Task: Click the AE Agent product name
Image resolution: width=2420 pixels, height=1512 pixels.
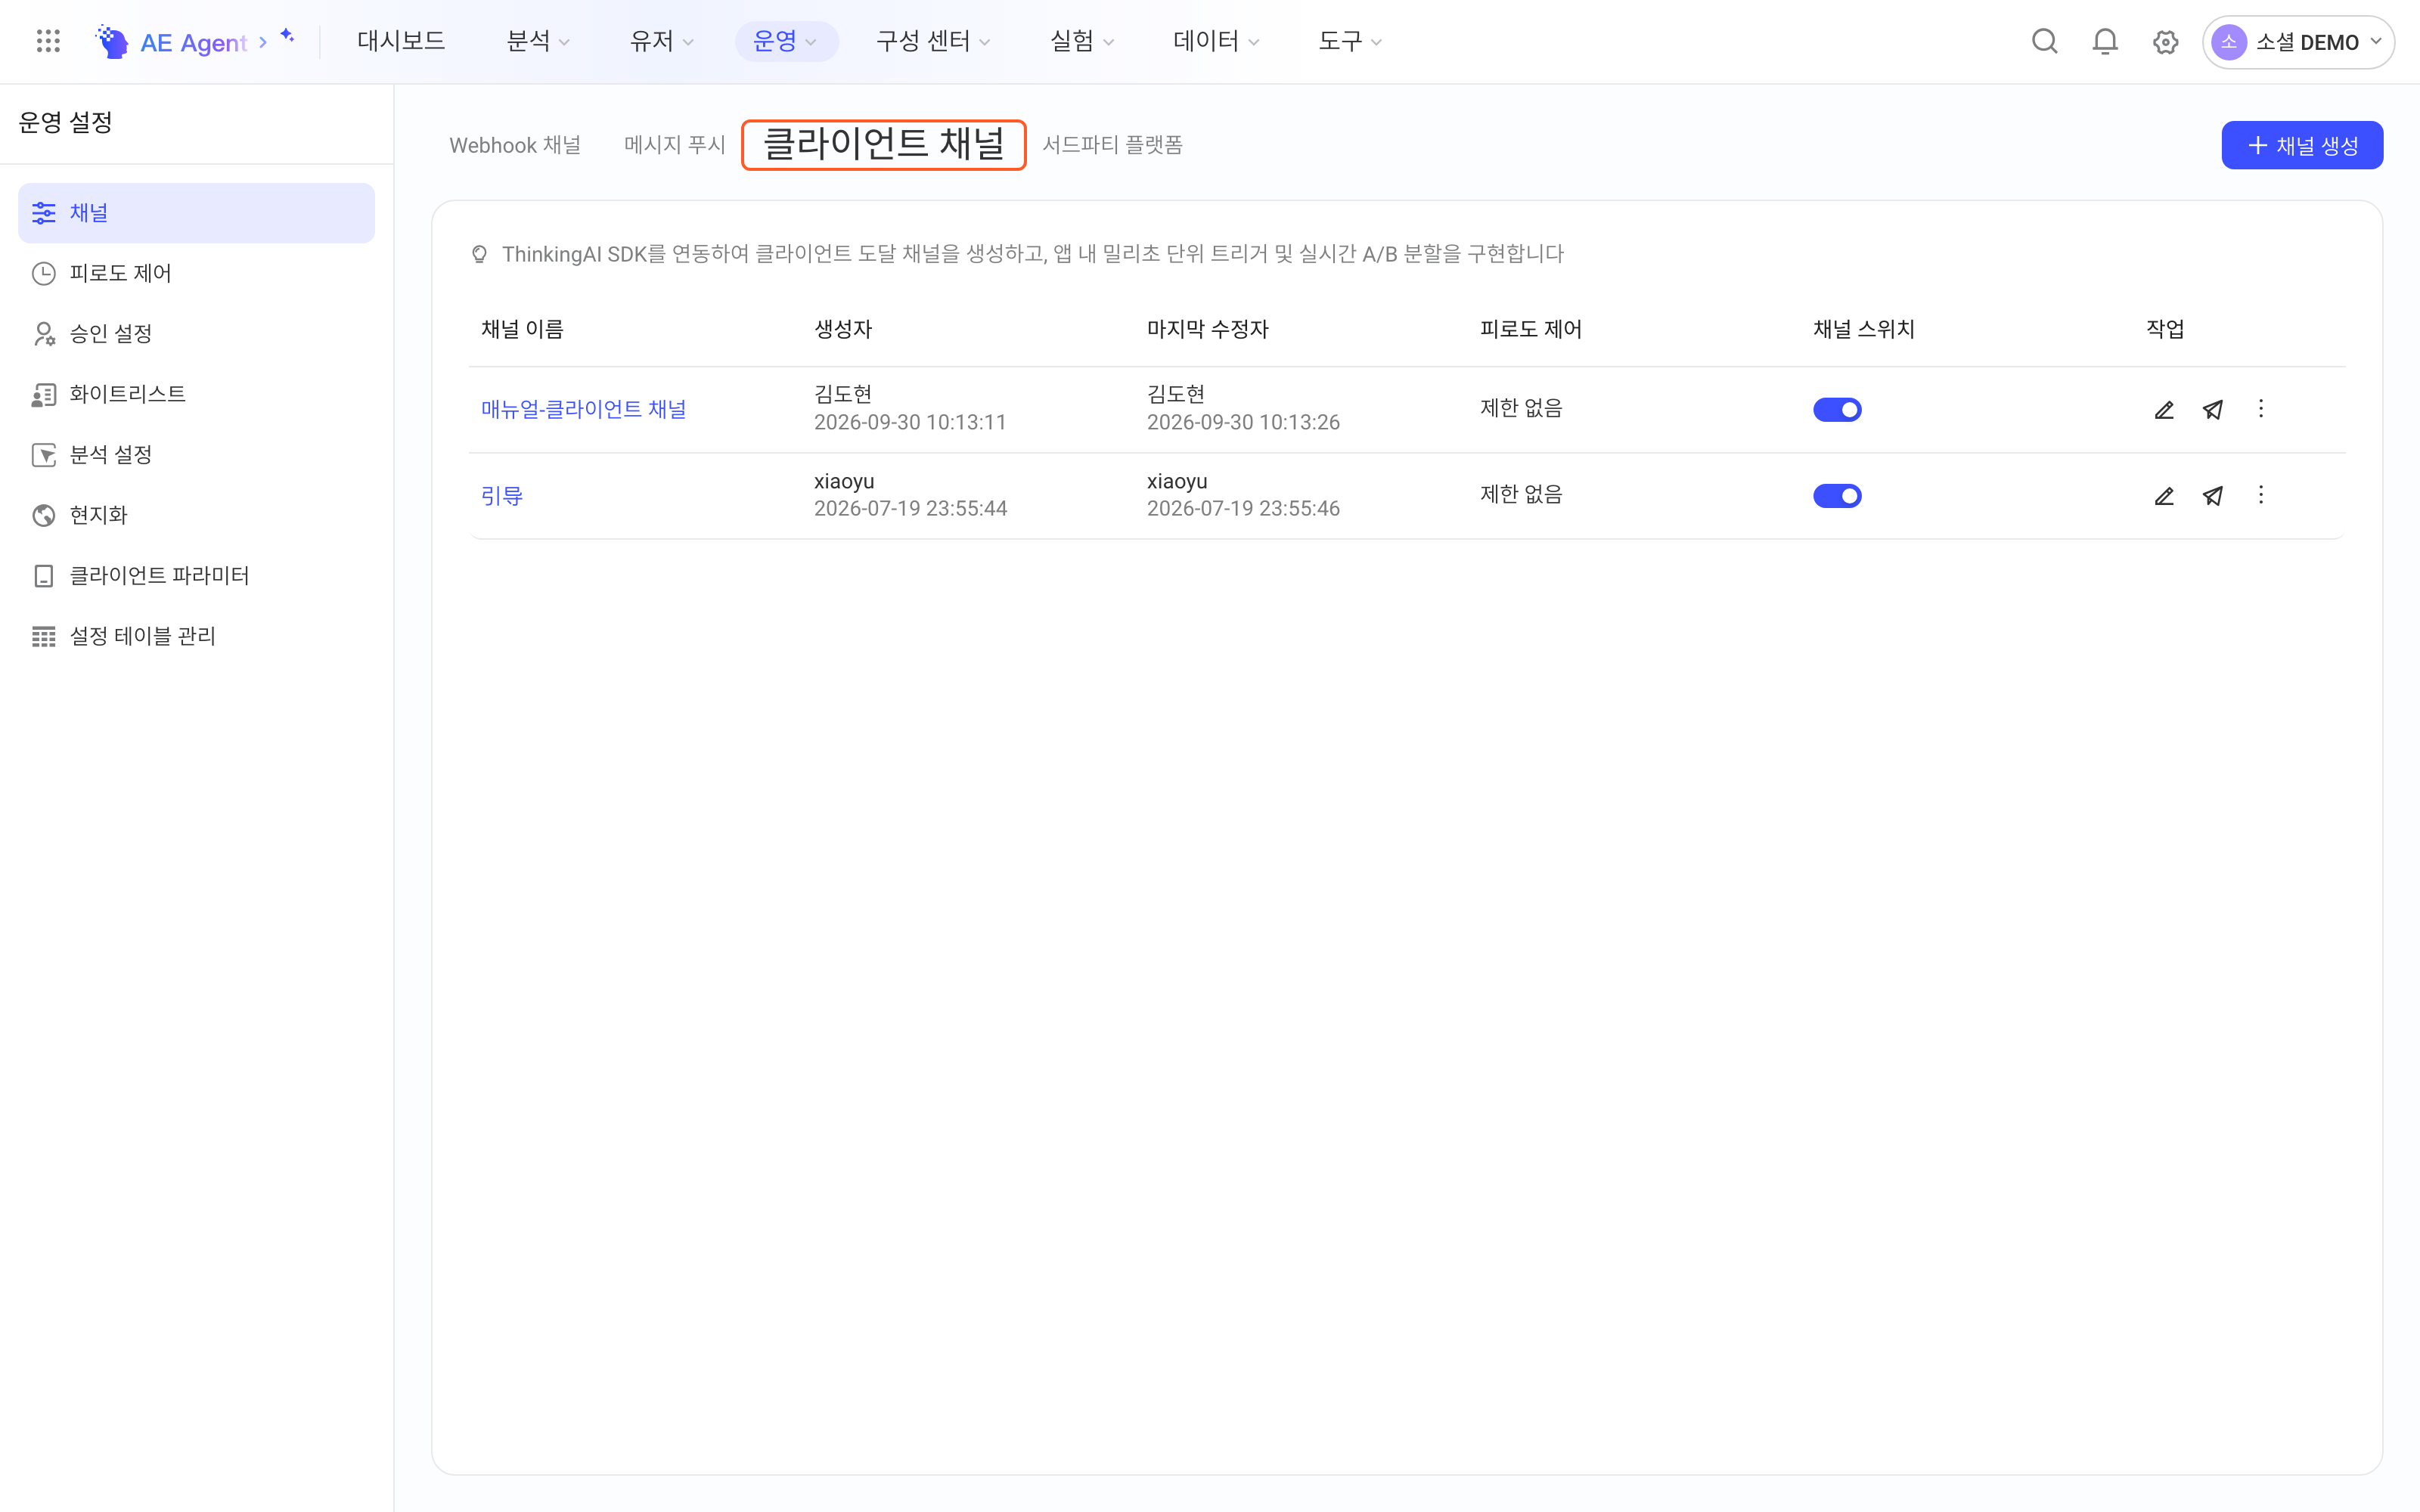Action: click(x=193, y=42)
